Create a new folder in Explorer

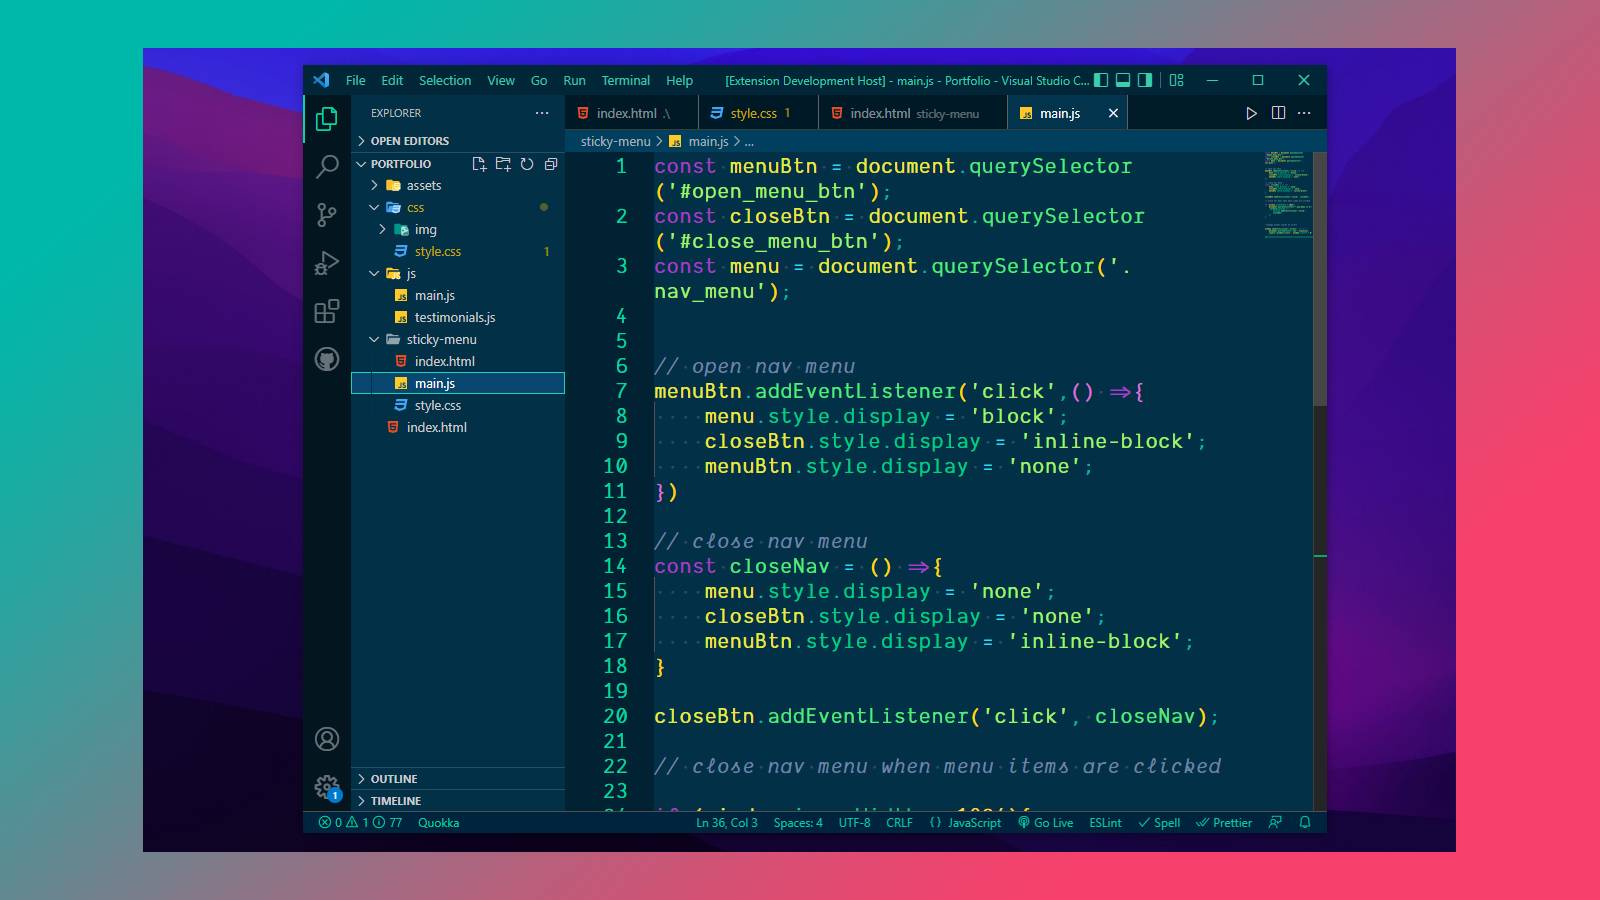coord(503,164)
